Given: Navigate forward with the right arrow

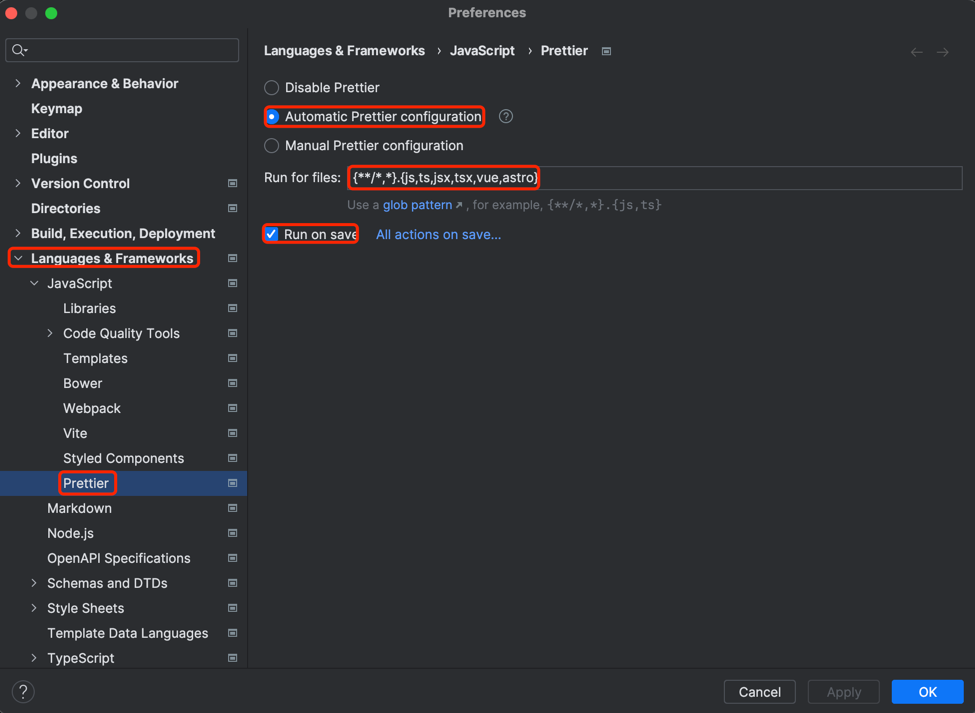Looking at the screenshot, I should tap(943, 52).
